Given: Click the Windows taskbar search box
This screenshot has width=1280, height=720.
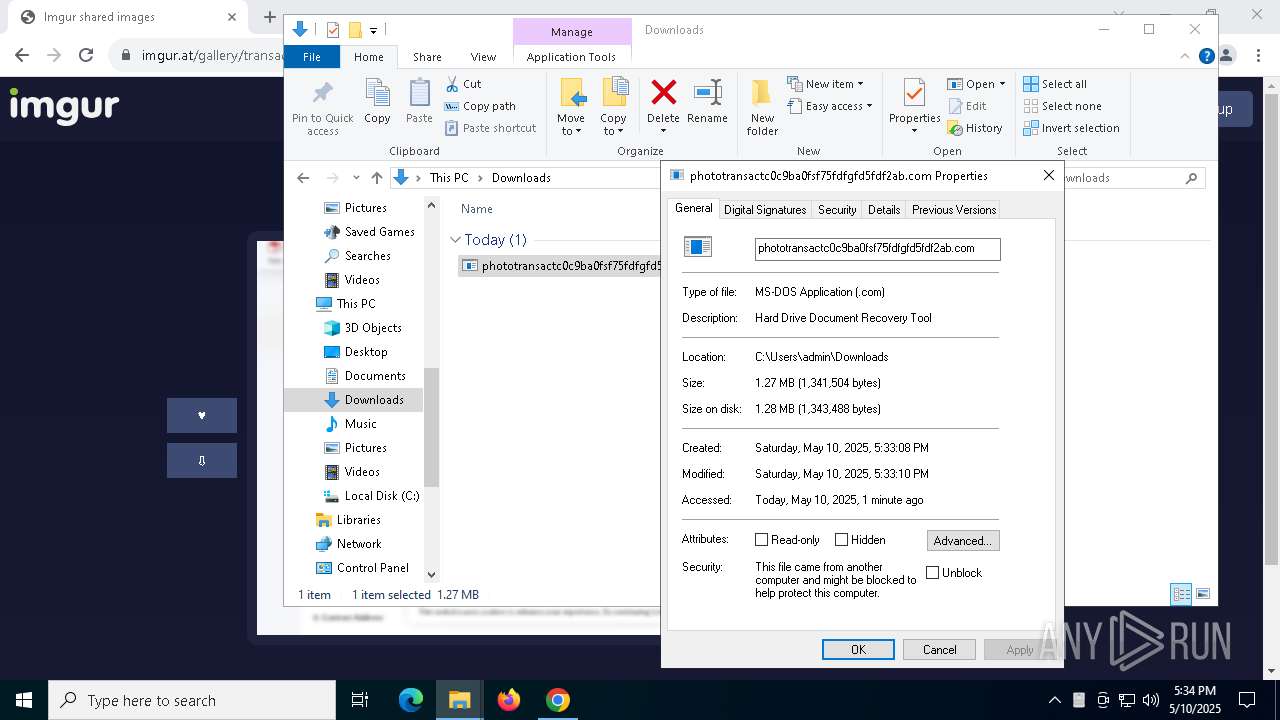Looking at the screenshot, I should [x=192, y=700].
